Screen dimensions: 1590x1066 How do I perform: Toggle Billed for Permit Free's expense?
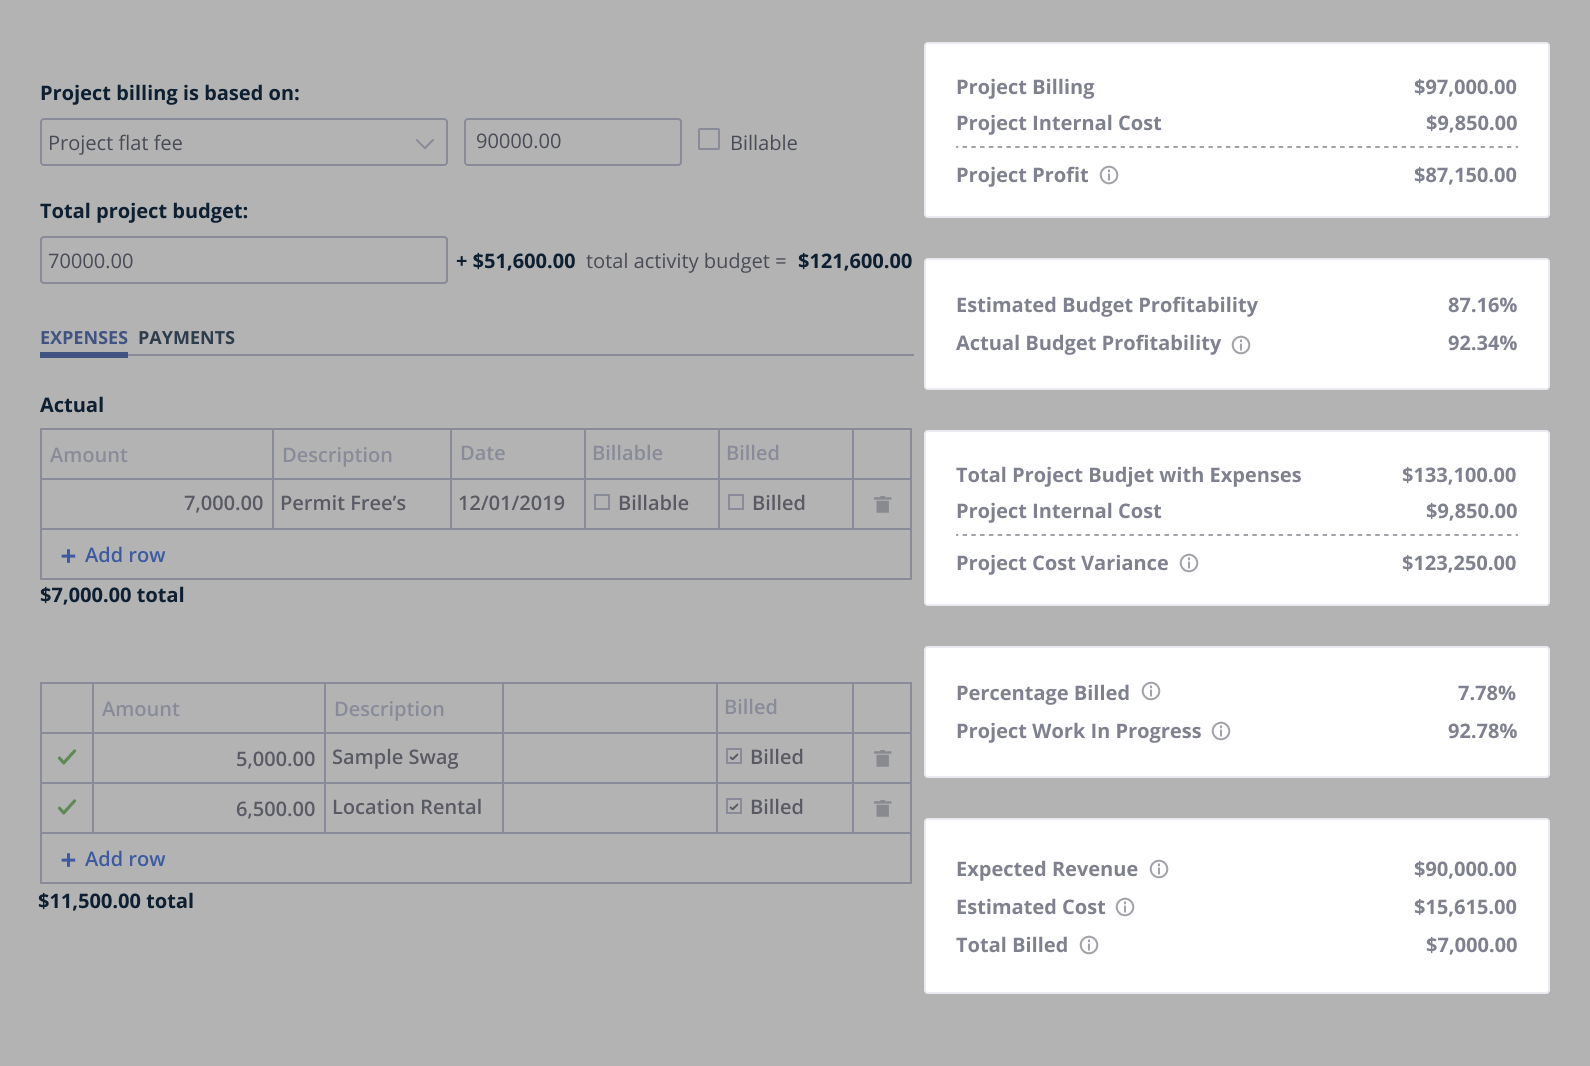736,502
